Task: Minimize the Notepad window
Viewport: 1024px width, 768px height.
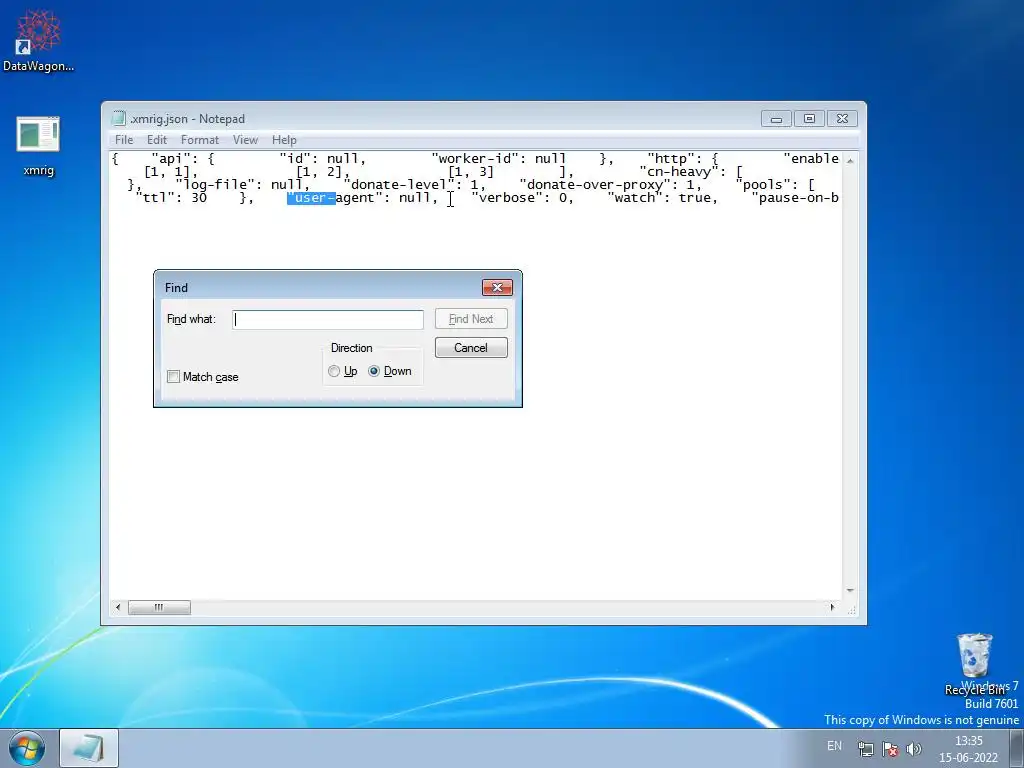Action: click(x=776, y=119)
